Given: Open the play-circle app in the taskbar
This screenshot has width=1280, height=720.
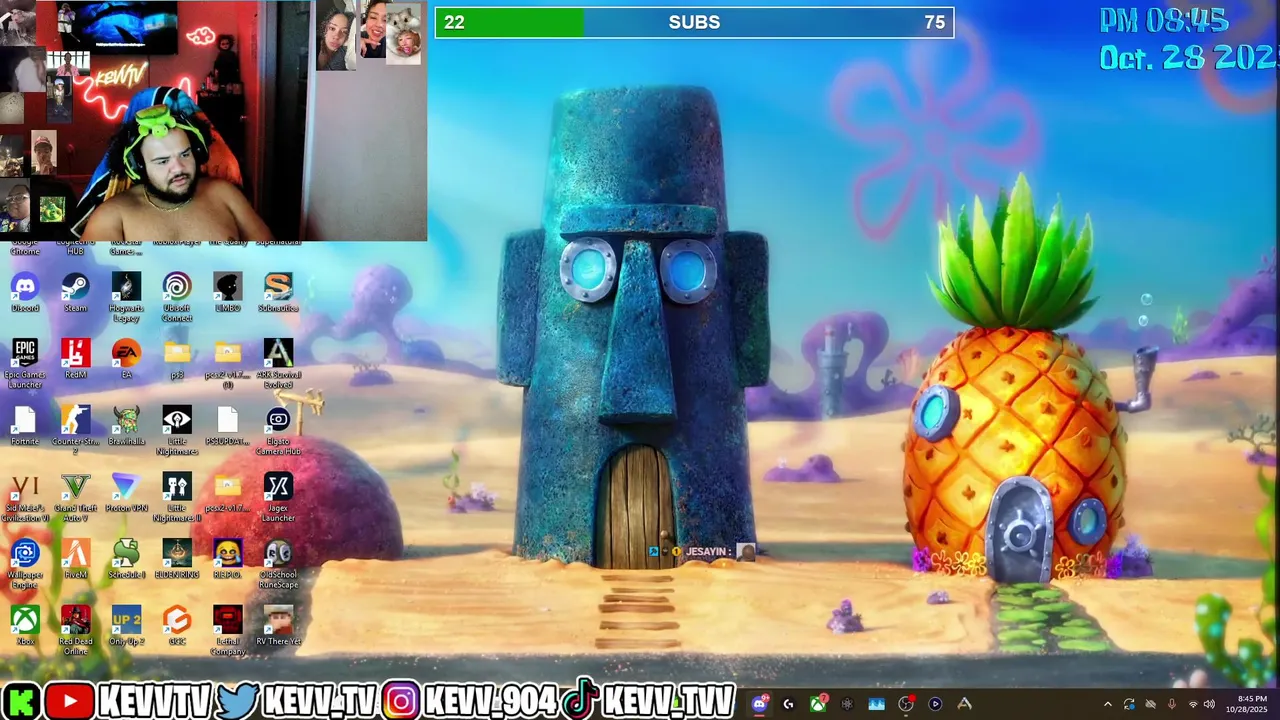Looking at the screenshot, I should pyautogui.click(x=935, y=704).
